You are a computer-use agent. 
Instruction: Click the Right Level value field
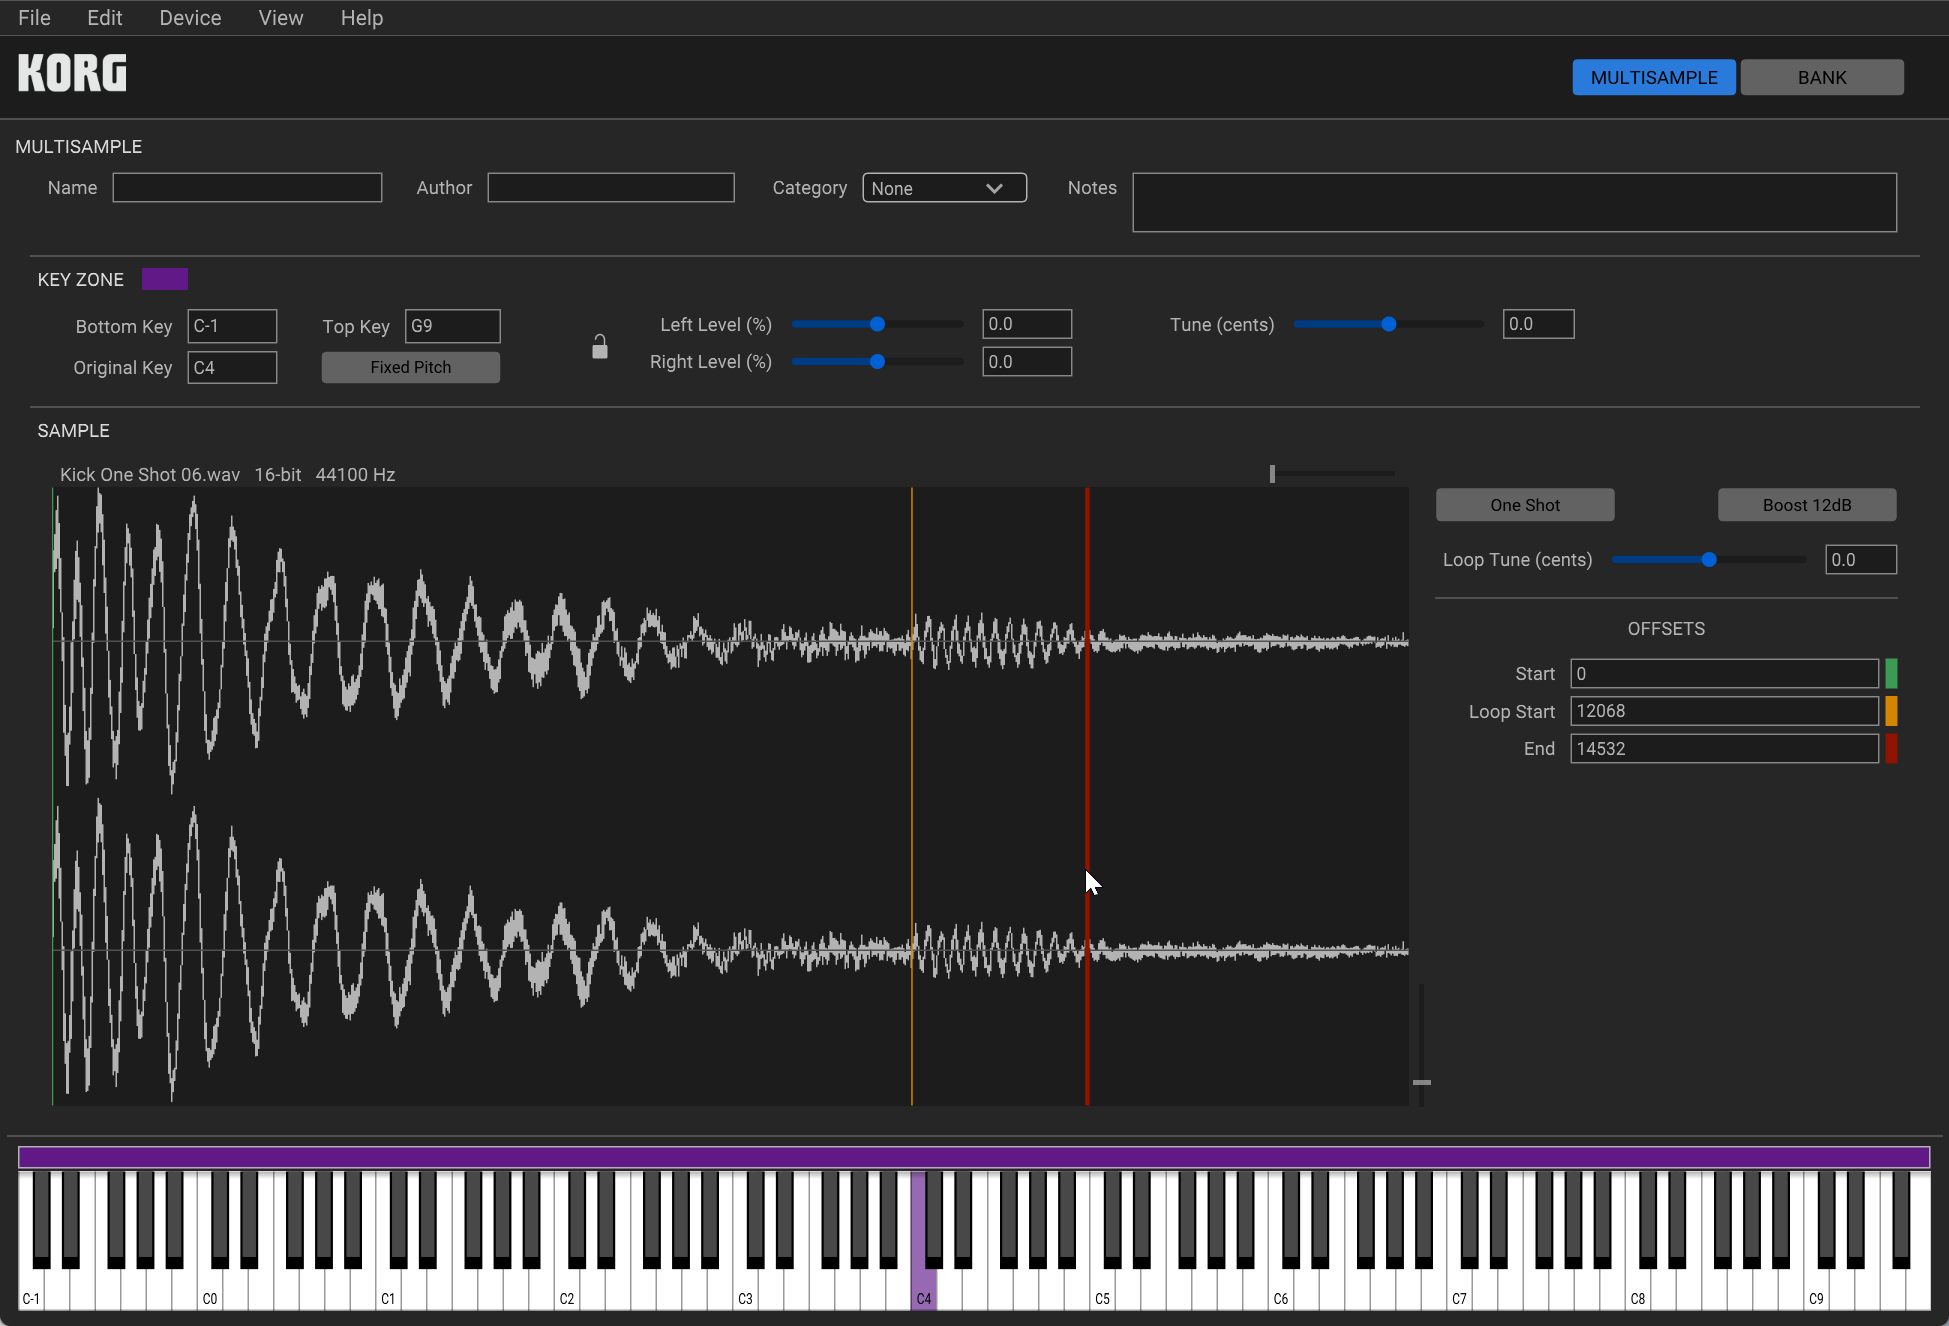point(1027,362)
